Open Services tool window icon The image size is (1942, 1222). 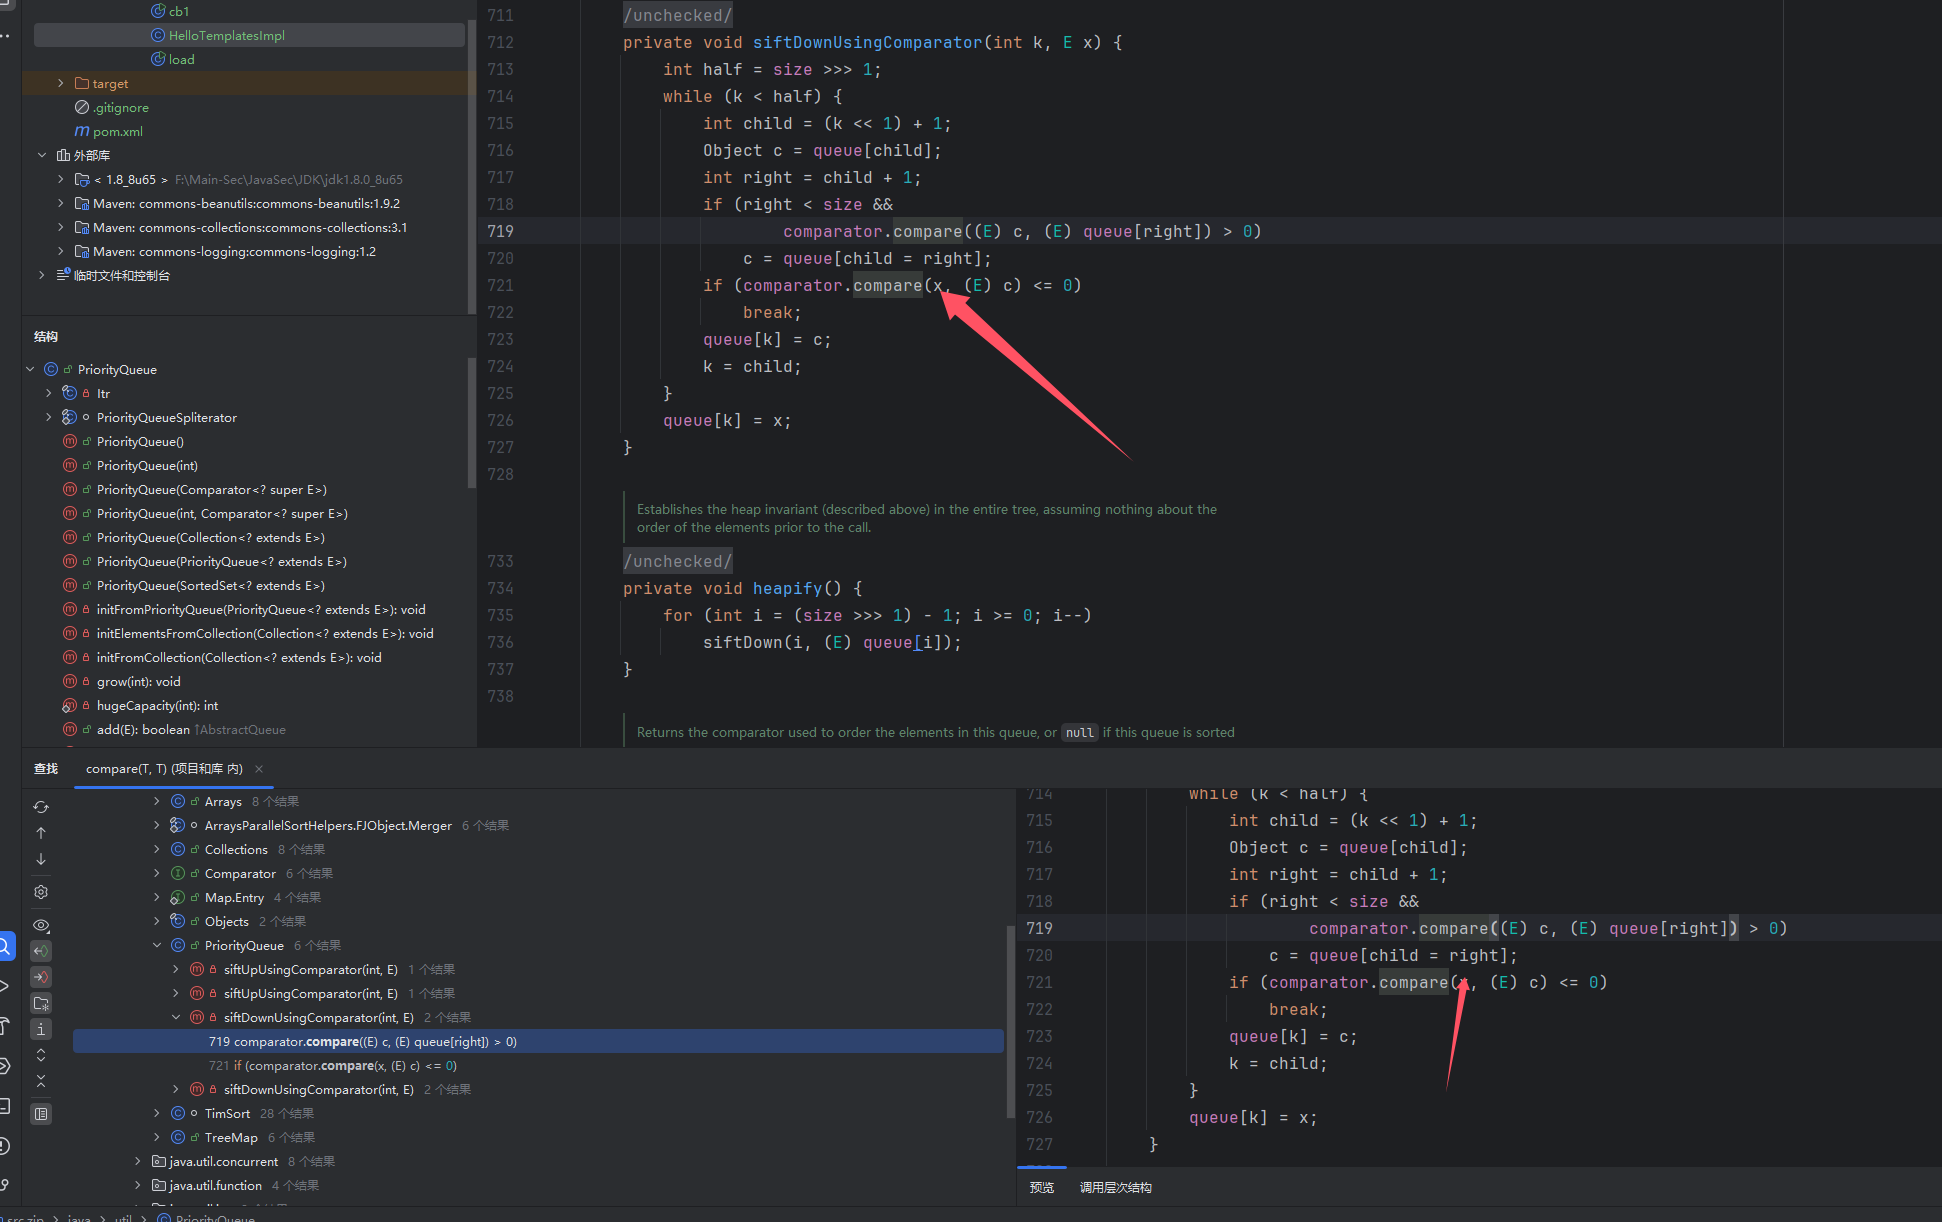5,1066
